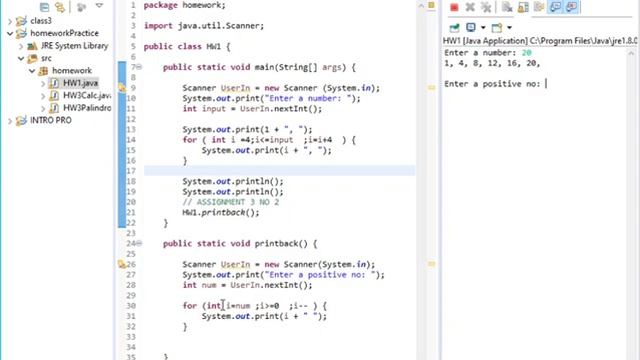Image resolution: width=640 pixels, height=360 pixels.
Task: Click the '// ASSIGNMENT 3 NO 2' comment
Action: [x=231, y=202]
